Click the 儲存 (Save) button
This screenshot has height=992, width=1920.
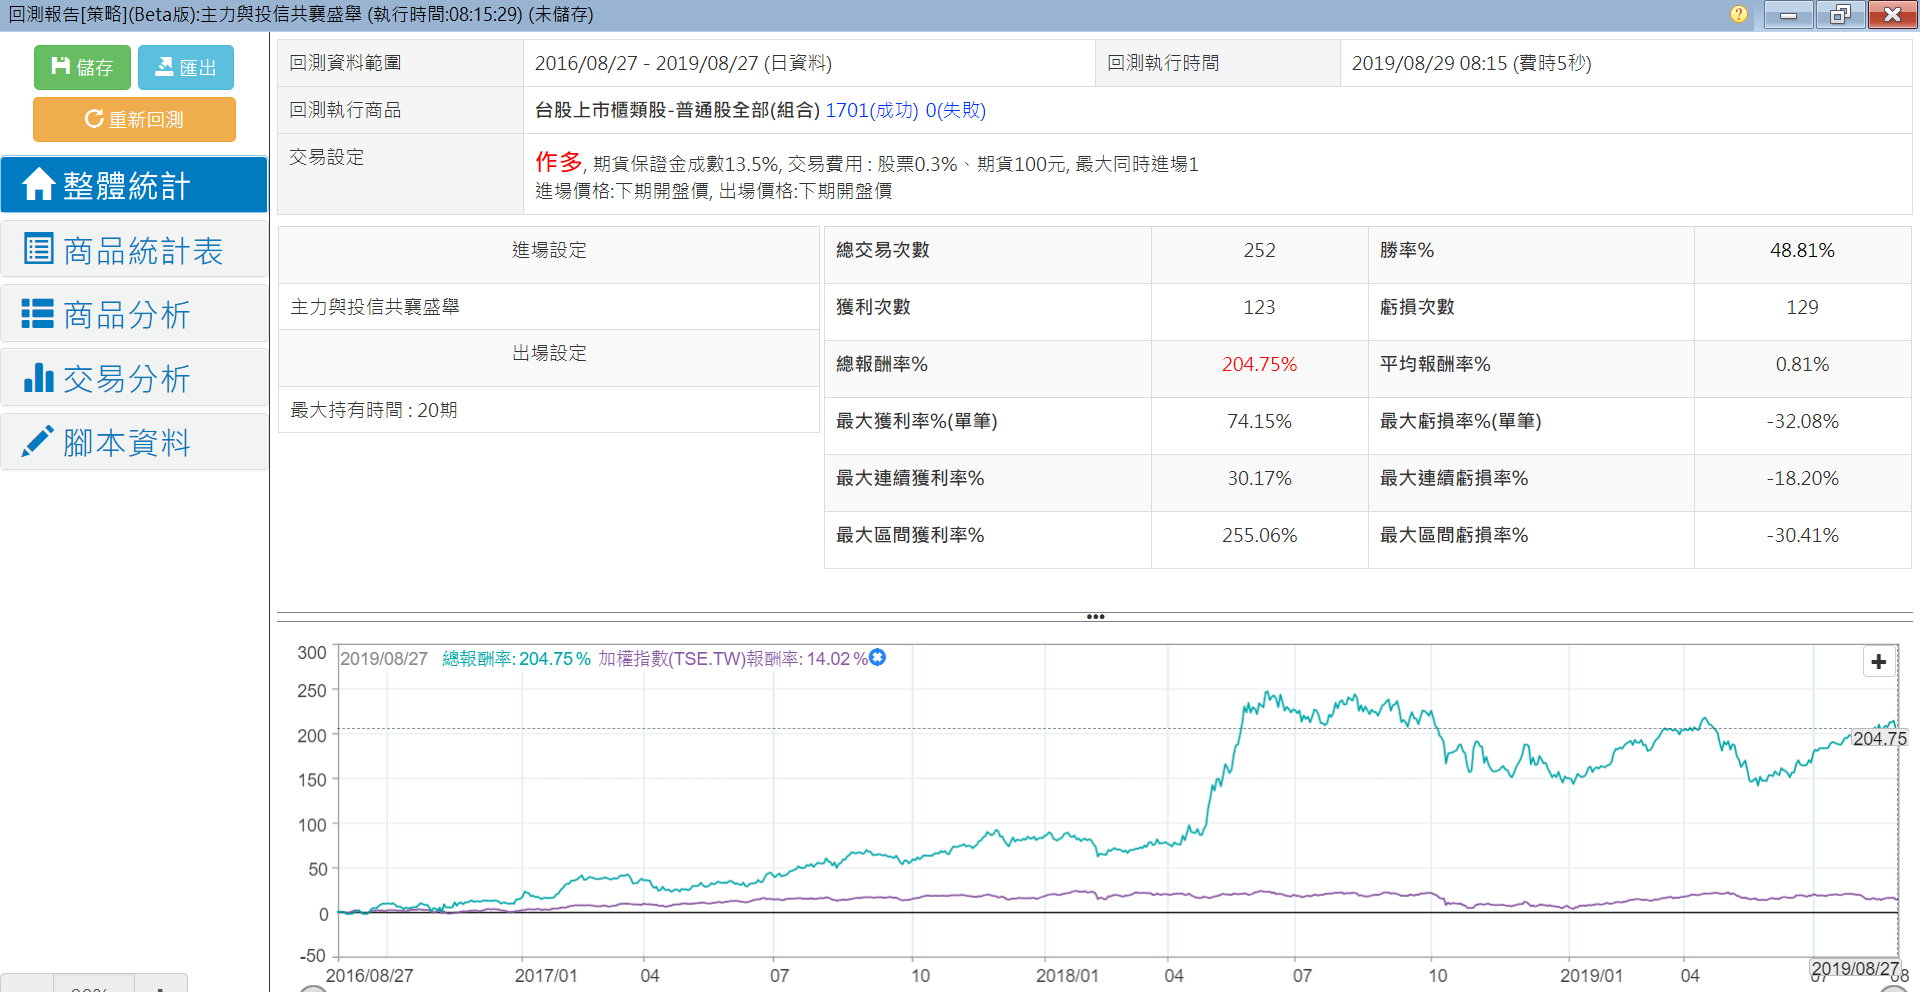[x=82, y=67]
